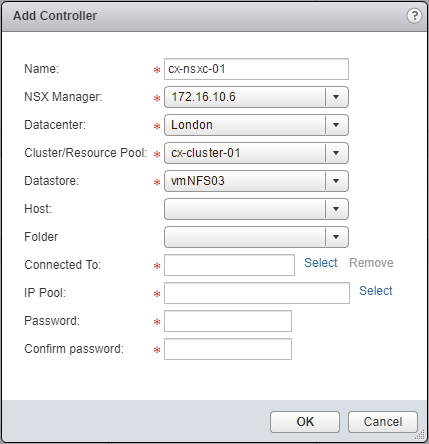Focus the Password field

228,321
